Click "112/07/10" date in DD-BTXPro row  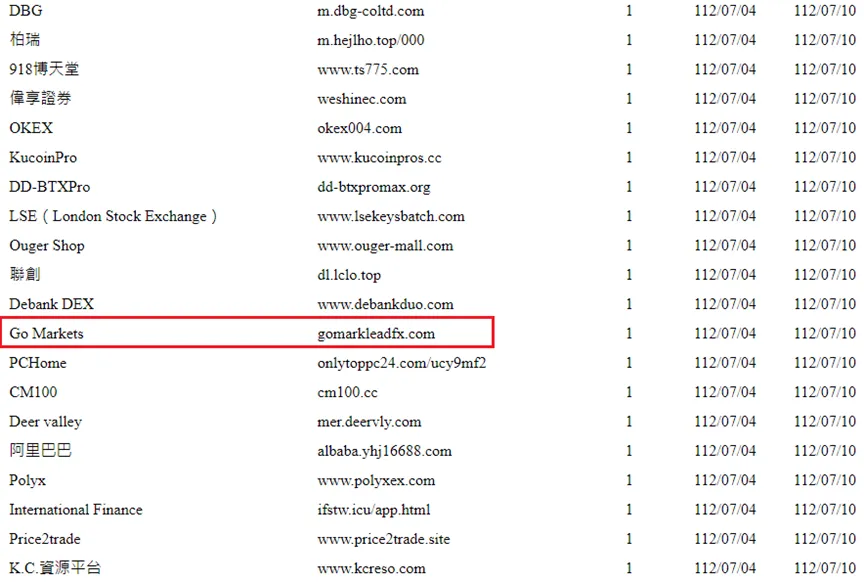coord(825,187)
